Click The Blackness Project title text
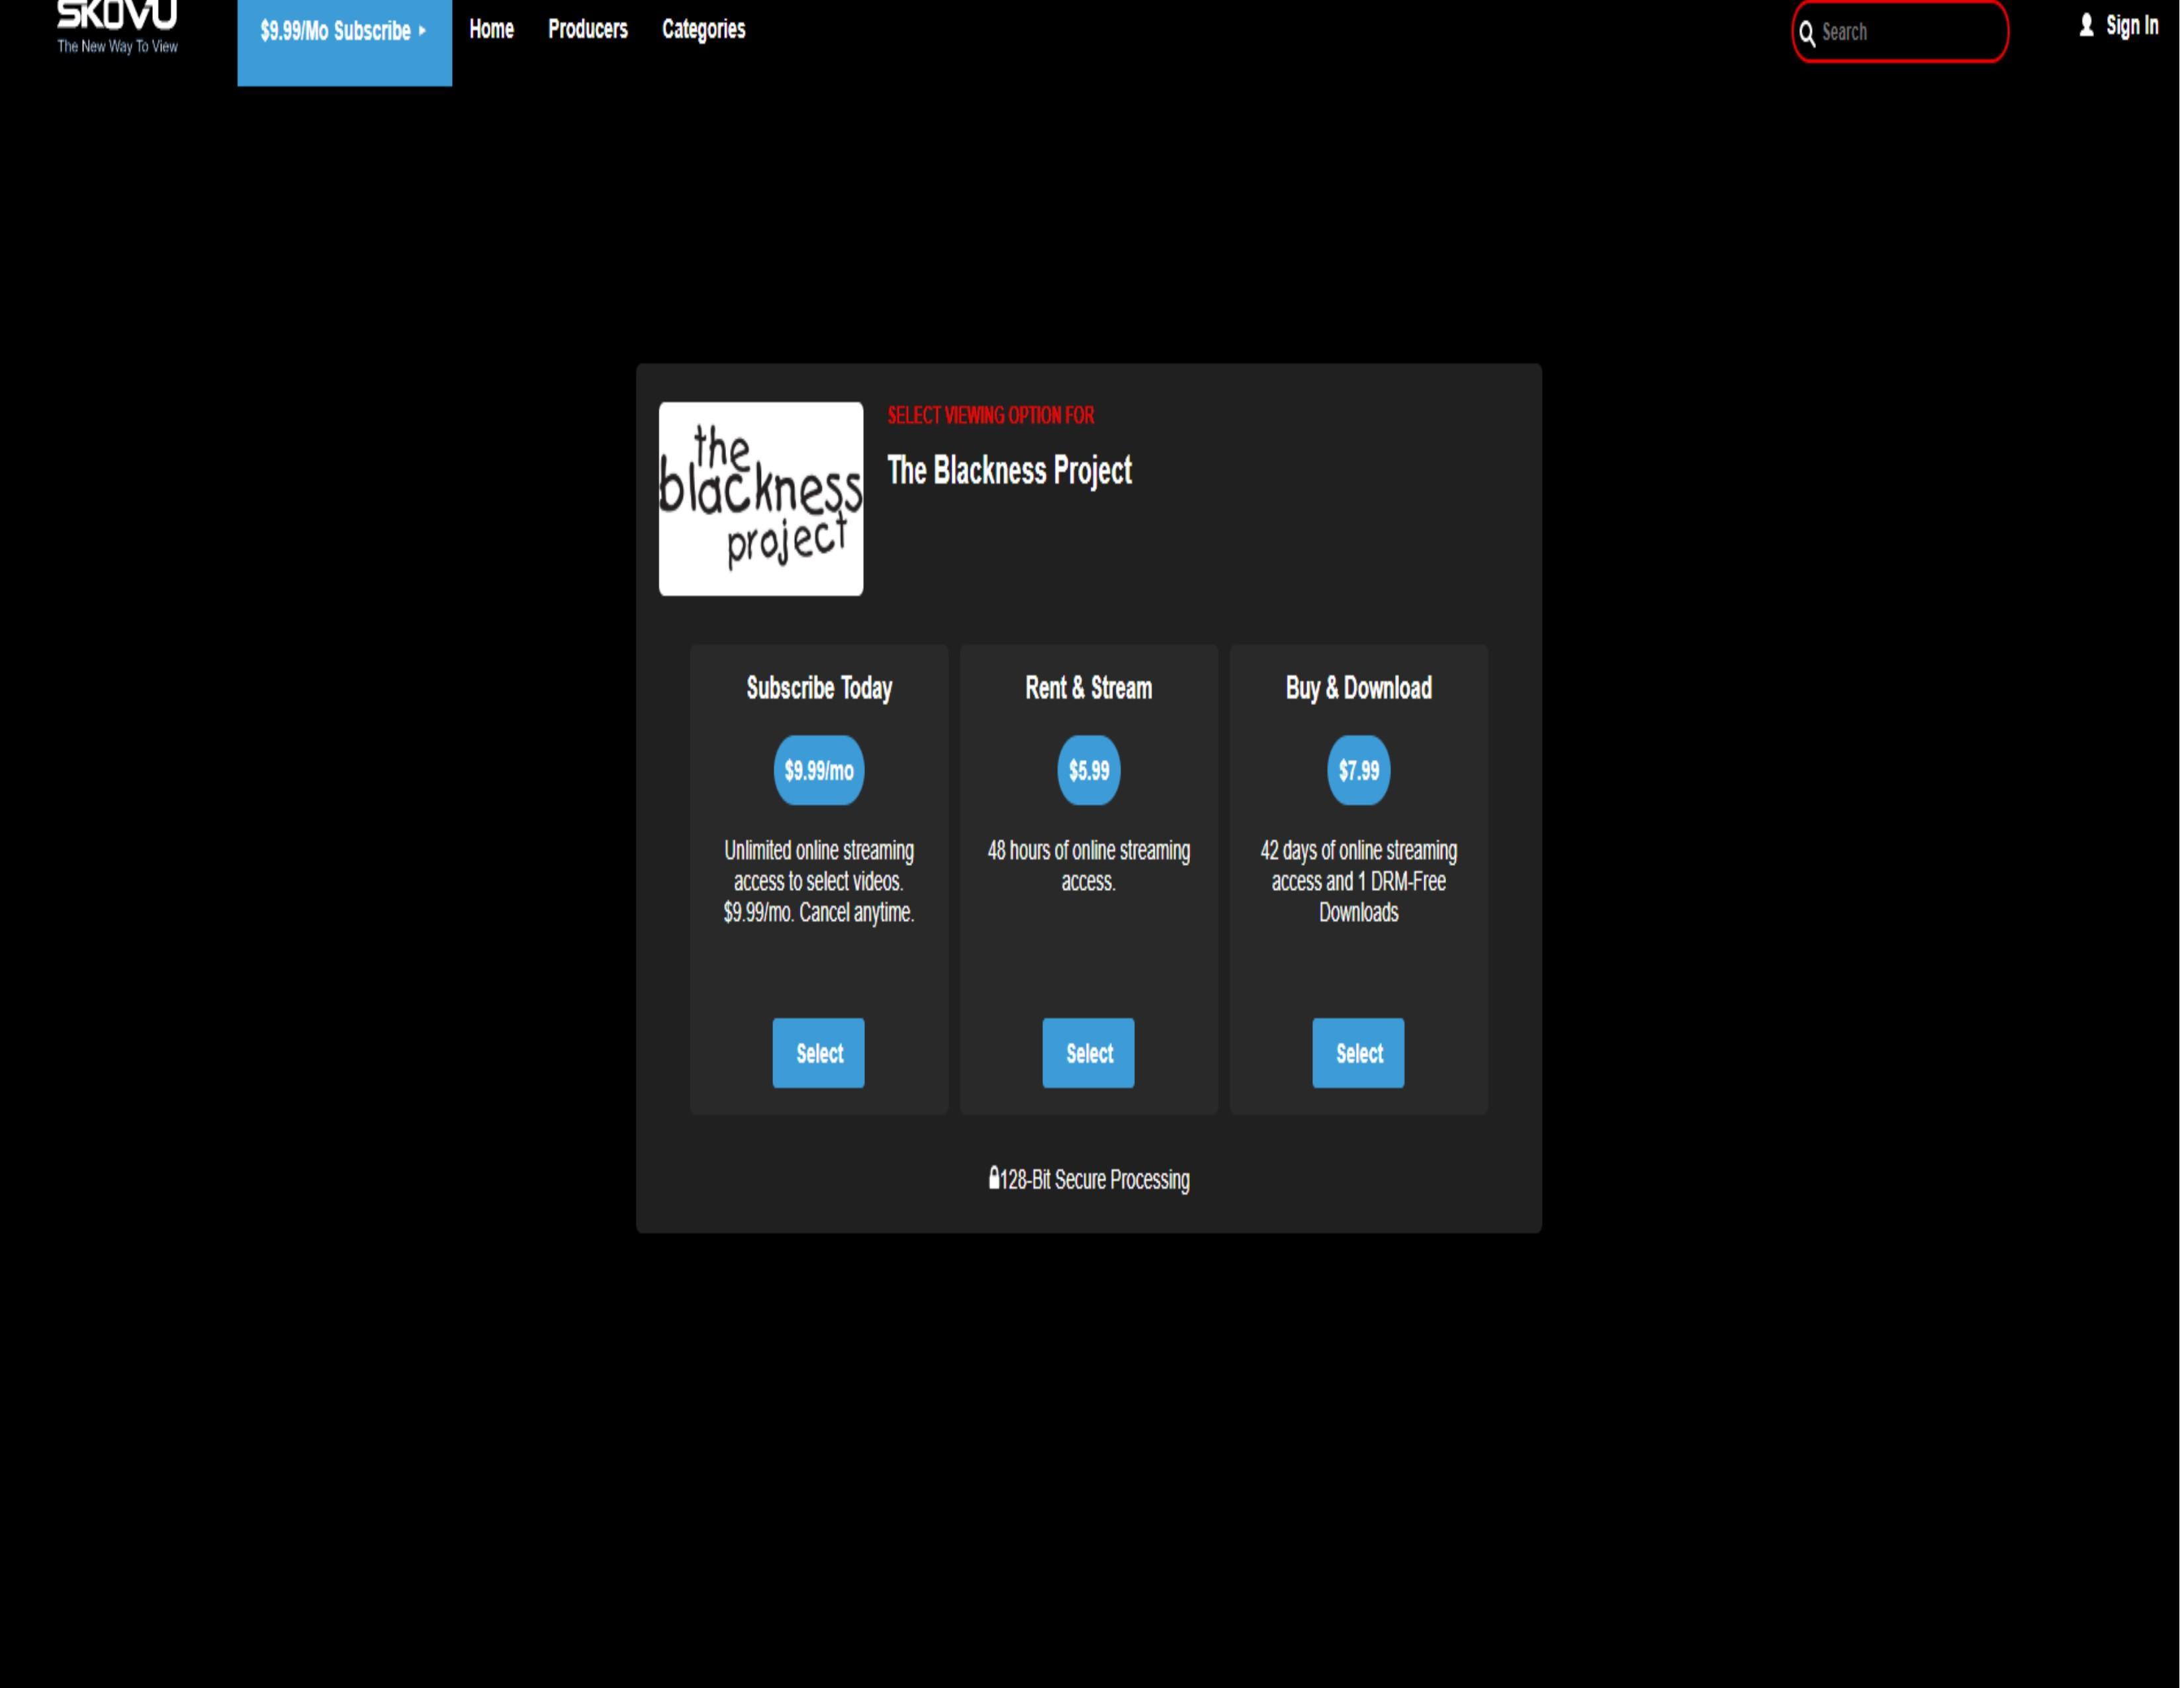The image size is (2184, 1688). (1009, 470)
